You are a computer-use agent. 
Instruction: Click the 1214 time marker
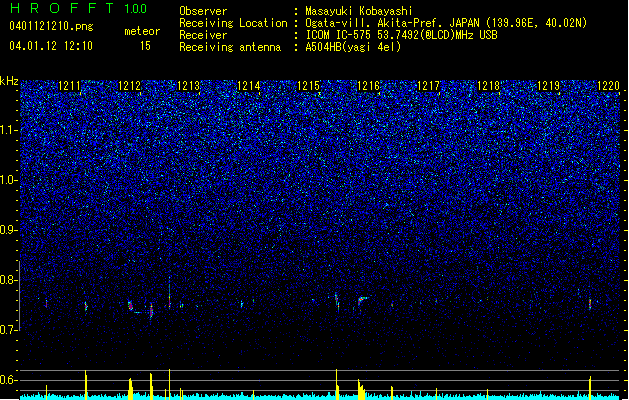point(249,85)
